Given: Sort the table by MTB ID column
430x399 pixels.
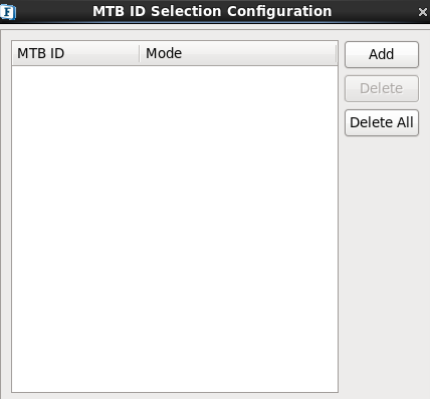Looking at the screenshot, I should click(x=76, y=53).
